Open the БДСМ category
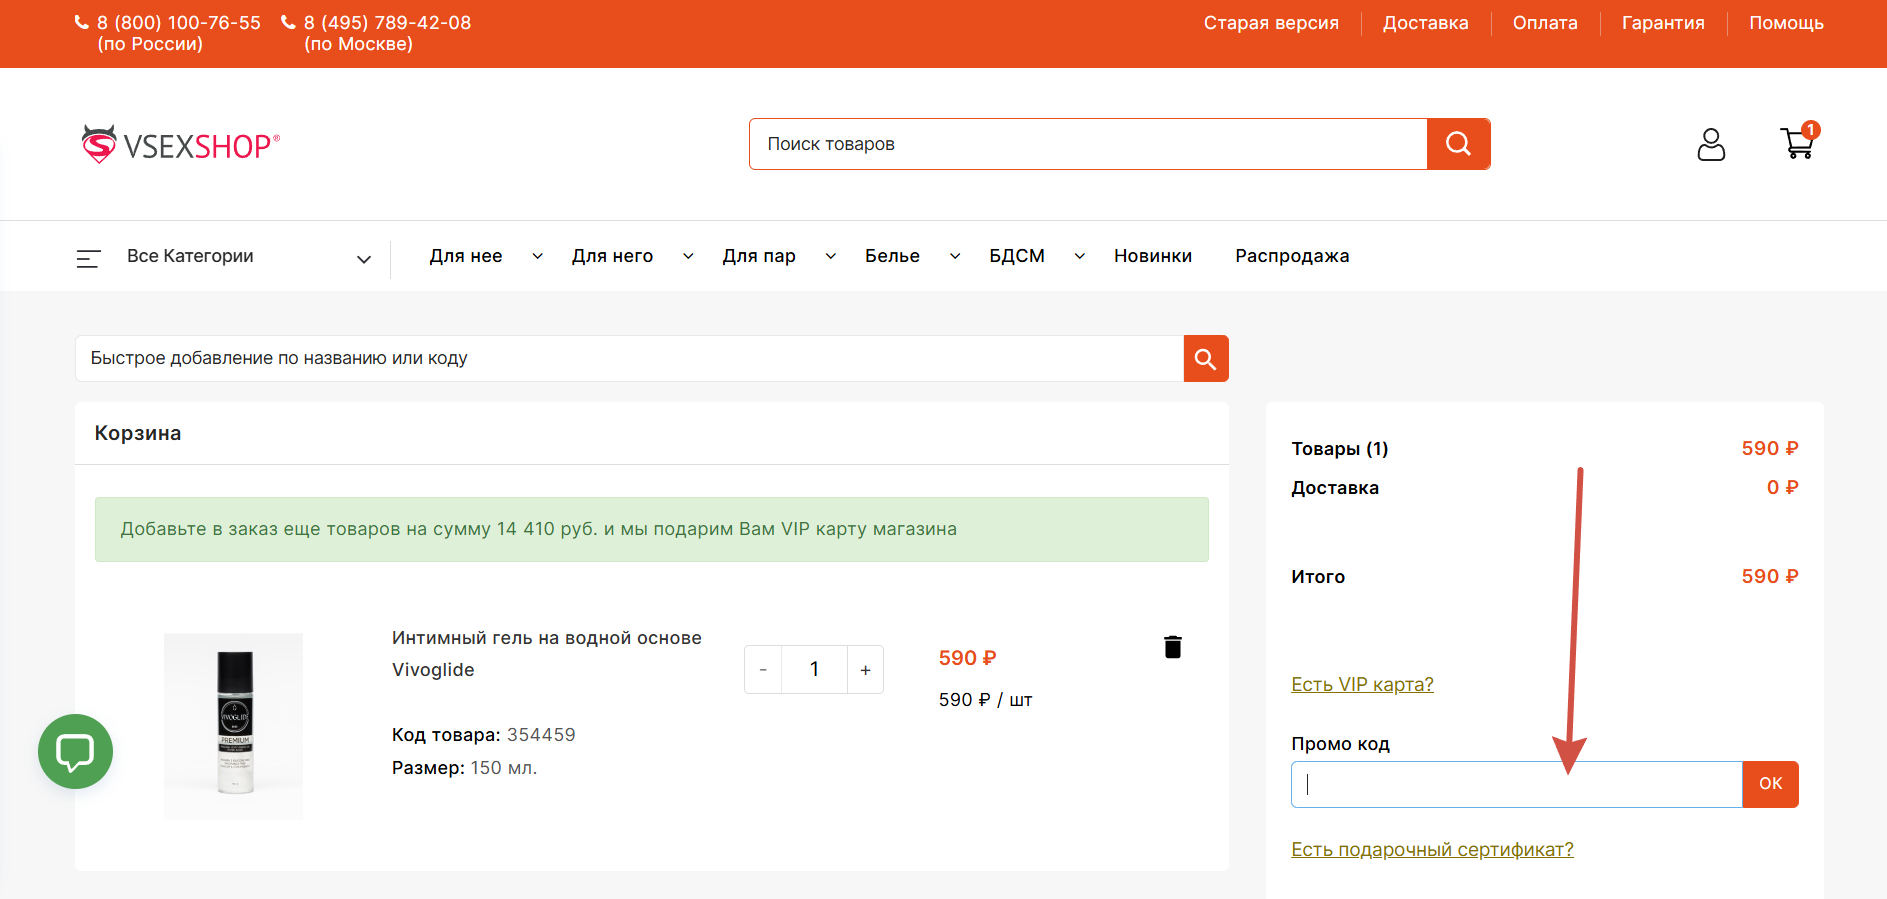Image resolution: width=1887 pixels, height=899 pixels. tap(1017, 256)
